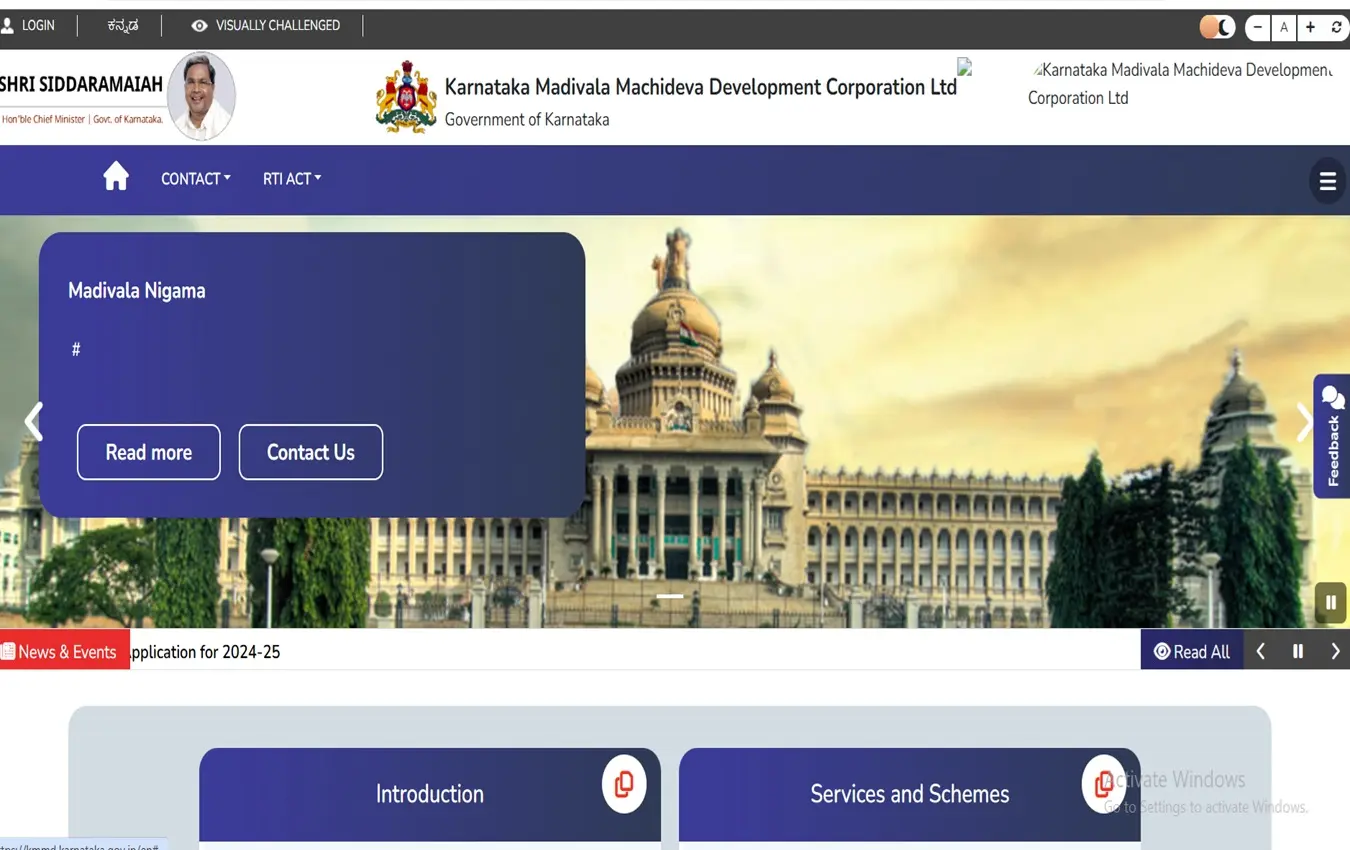
Task: Click the Read more button
Action: (x=149, y=452)
